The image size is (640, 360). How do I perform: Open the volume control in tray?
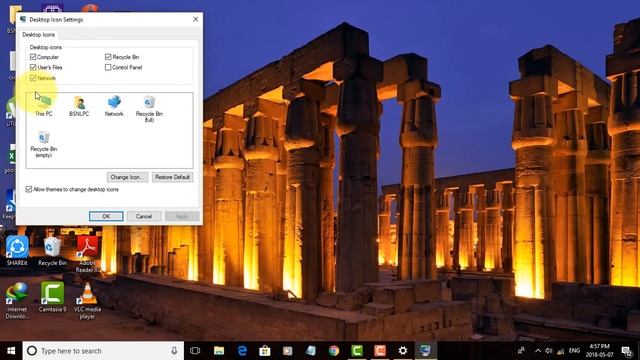[x=549, y=351]
